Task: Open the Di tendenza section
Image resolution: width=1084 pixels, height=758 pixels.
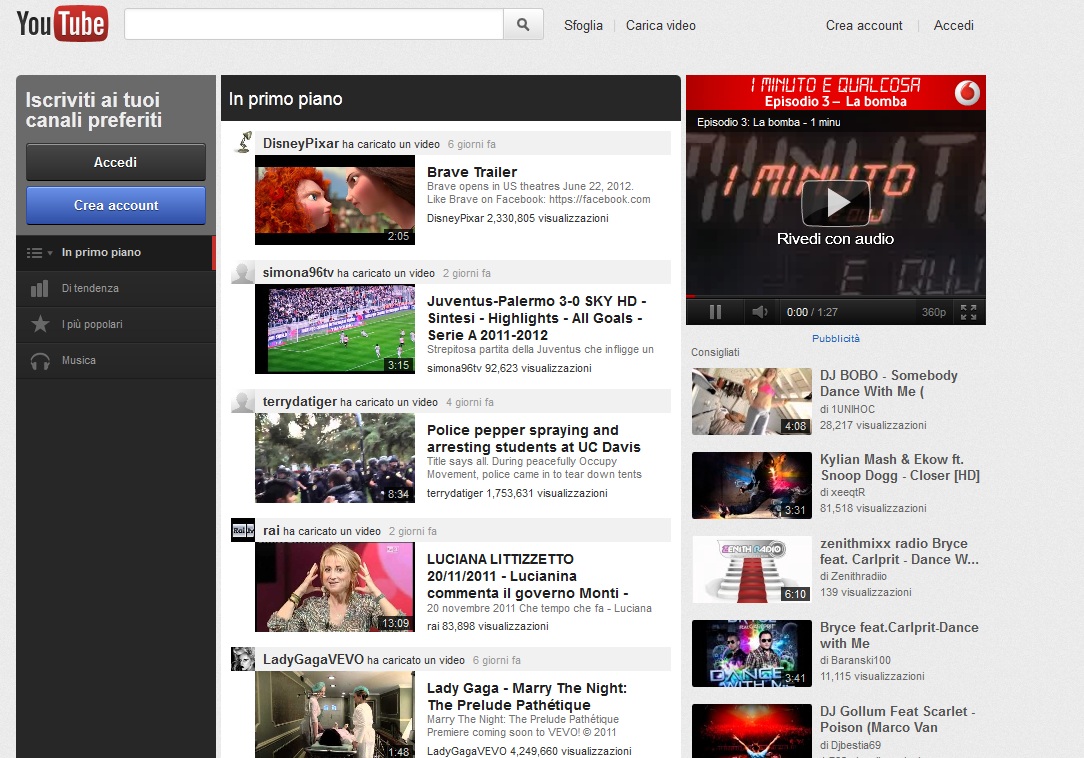Action: click(90, 289)
